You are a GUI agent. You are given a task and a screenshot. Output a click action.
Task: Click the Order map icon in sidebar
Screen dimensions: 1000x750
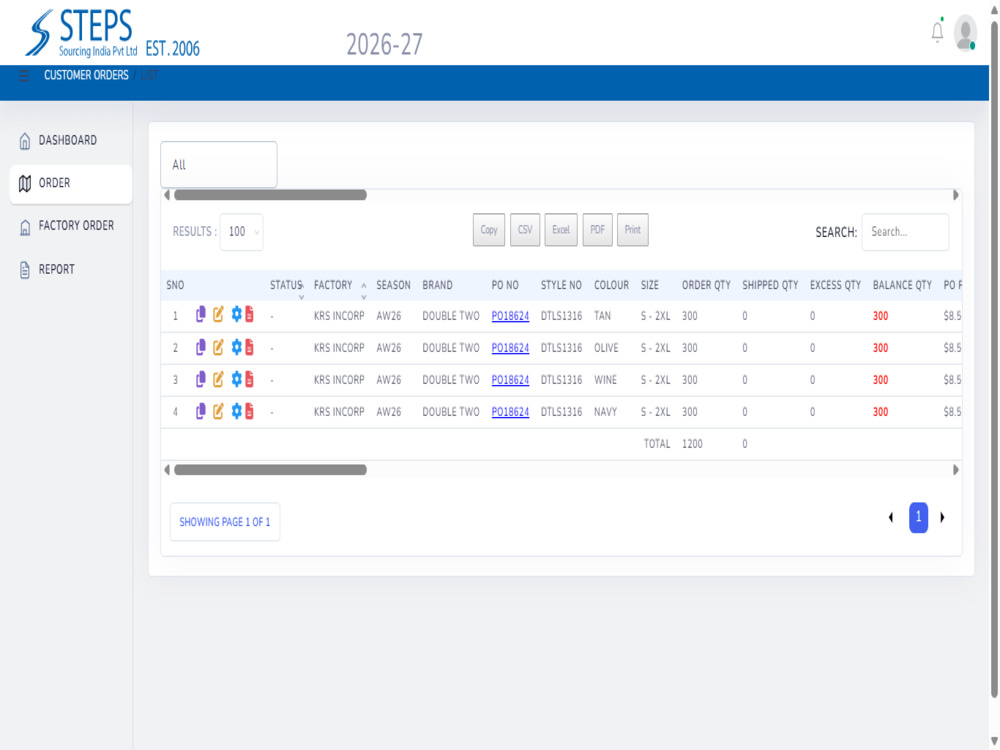25,184
